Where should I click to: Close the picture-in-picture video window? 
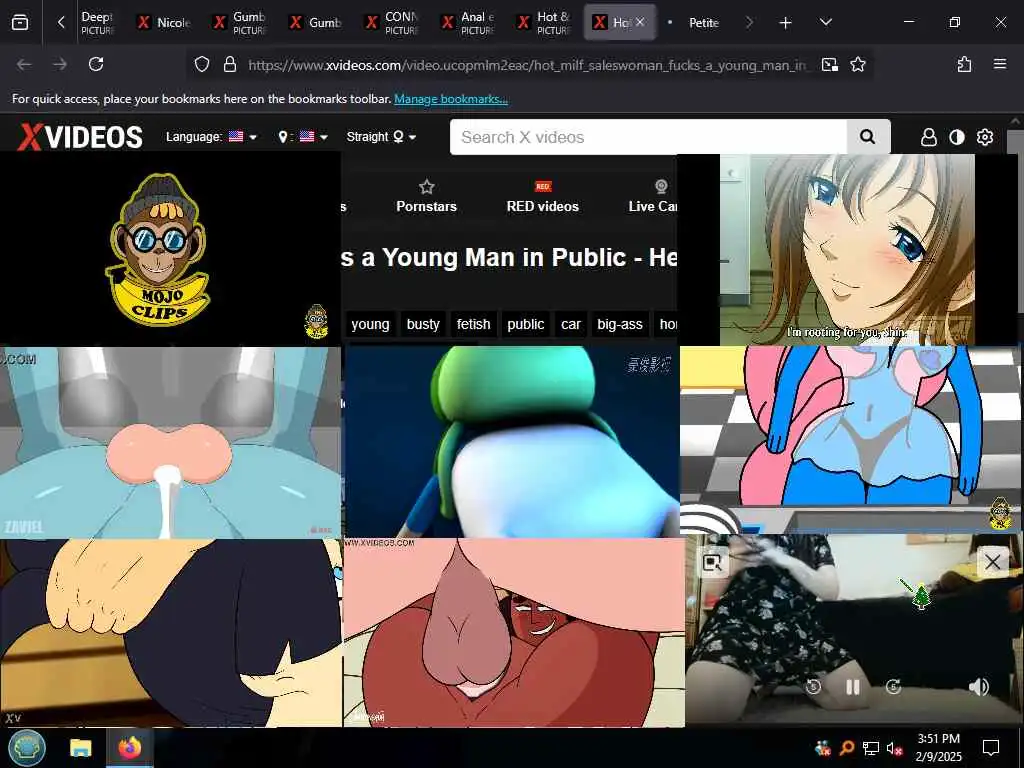(993, 562)
